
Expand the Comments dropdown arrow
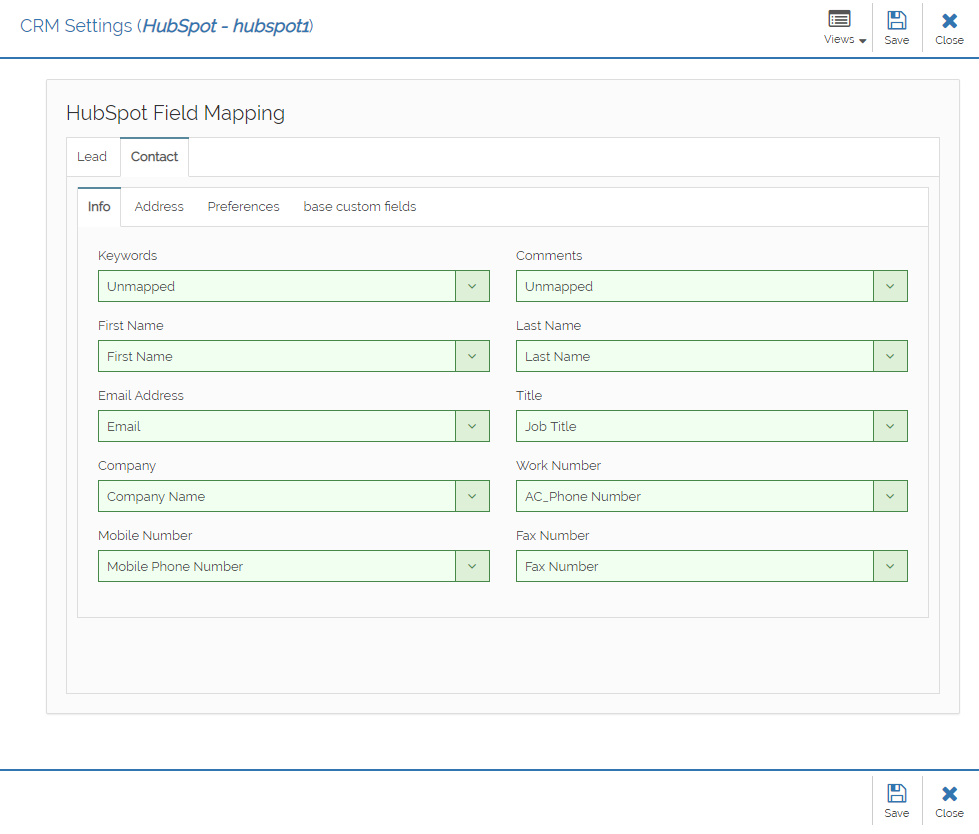890,287
